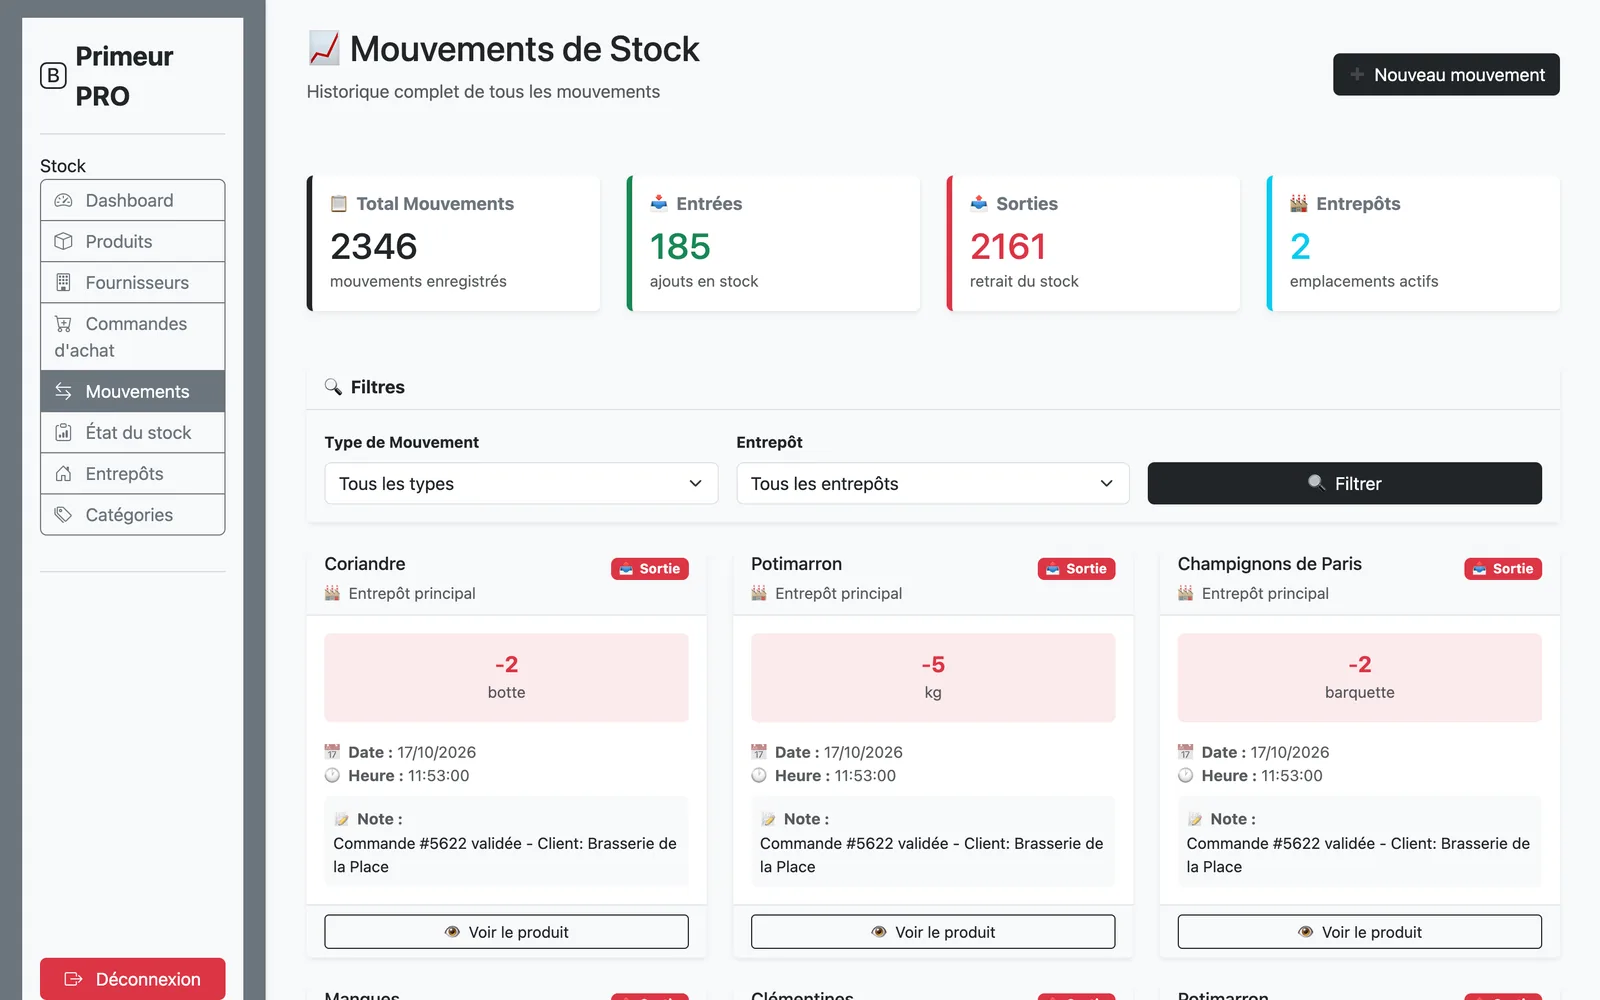
Task: Go to Dashboard in sidebar
Action: 132,200
